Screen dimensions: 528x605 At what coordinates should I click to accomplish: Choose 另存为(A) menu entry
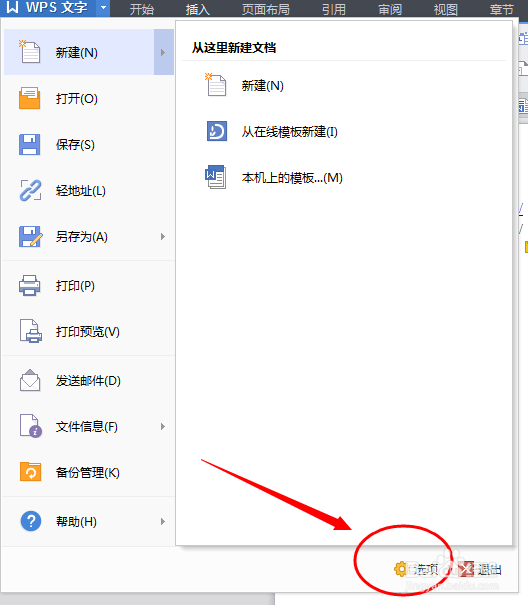click(89, 237)
